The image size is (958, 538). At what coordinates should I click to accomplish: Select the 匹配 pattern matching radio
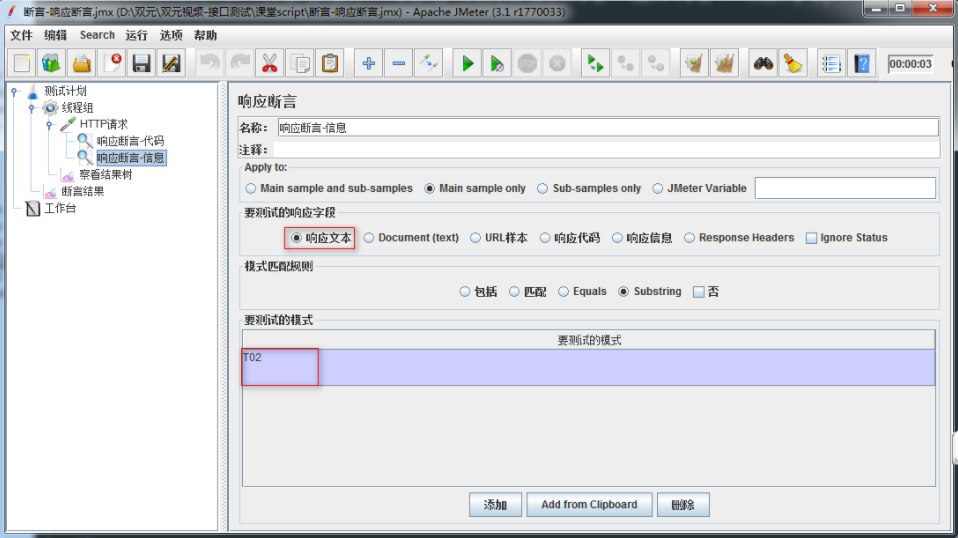pos(514,292)
